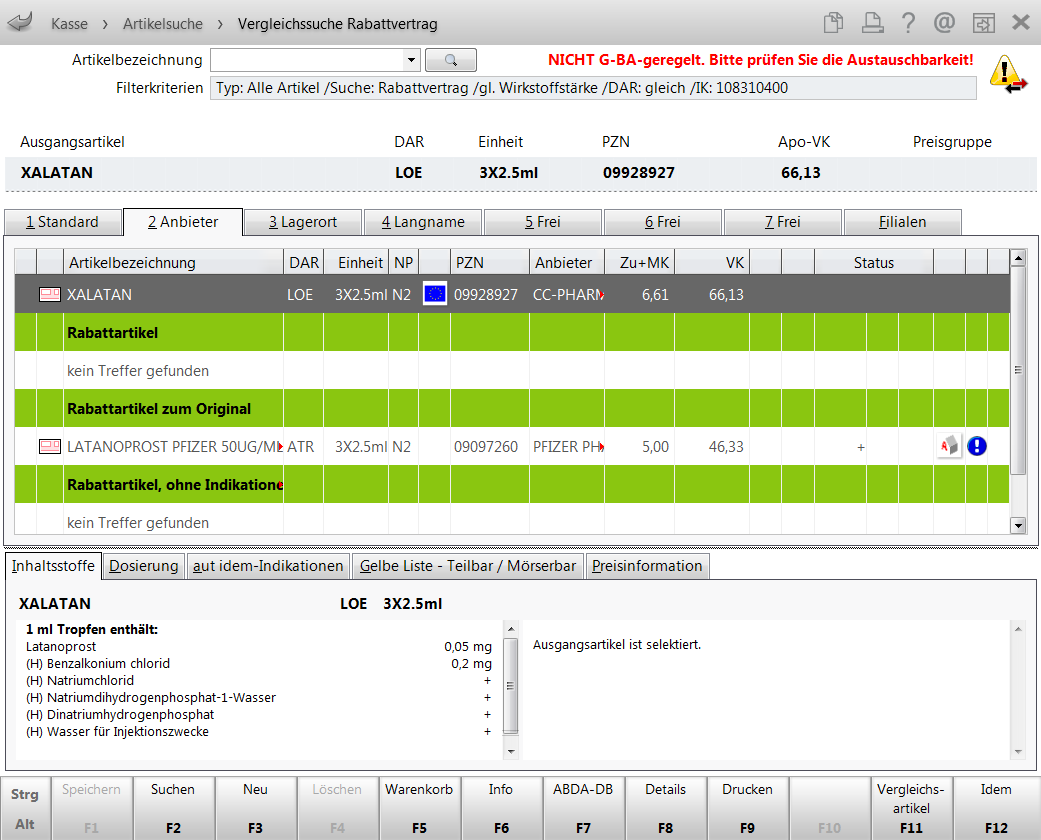Click the magnifier search button
The height and width of the screenshot is (840, 1041).
coord(451,60)
